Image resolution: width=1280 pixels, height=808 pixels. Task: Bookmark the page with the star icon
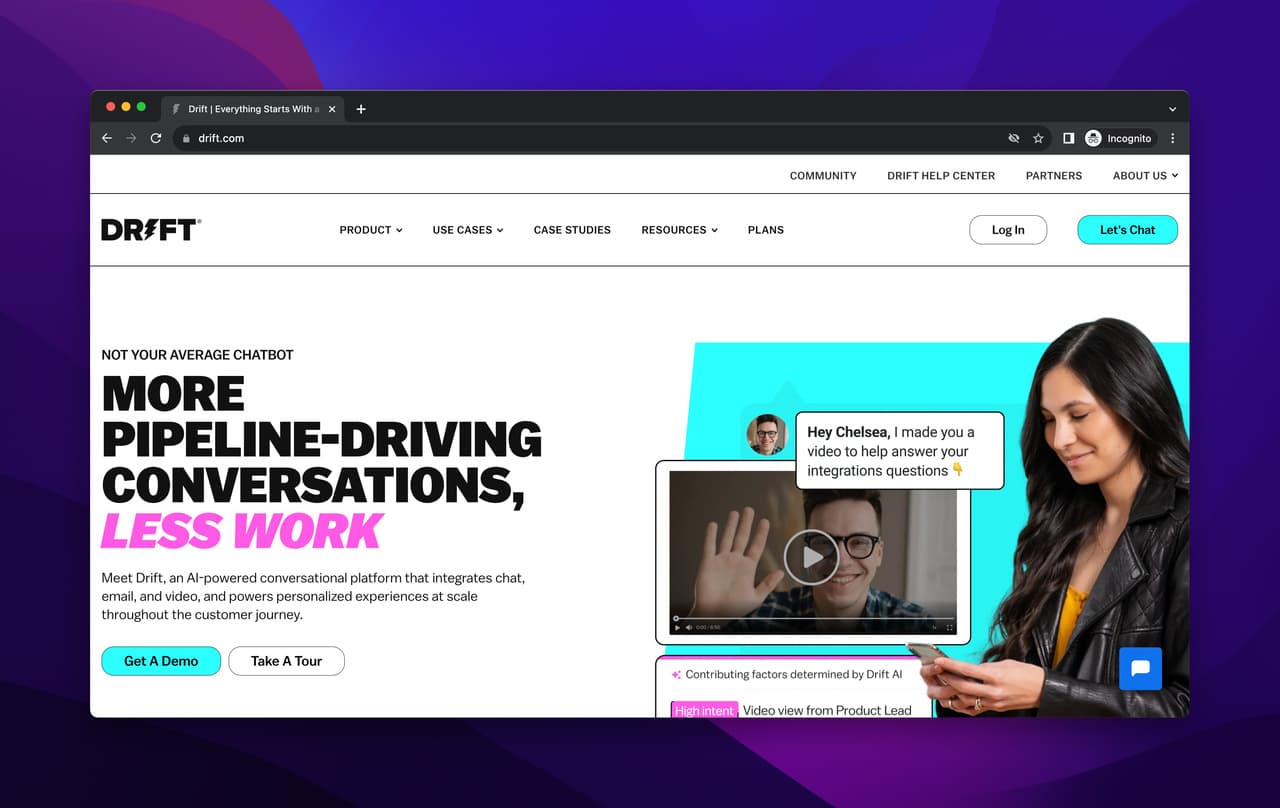point(1038,138)
